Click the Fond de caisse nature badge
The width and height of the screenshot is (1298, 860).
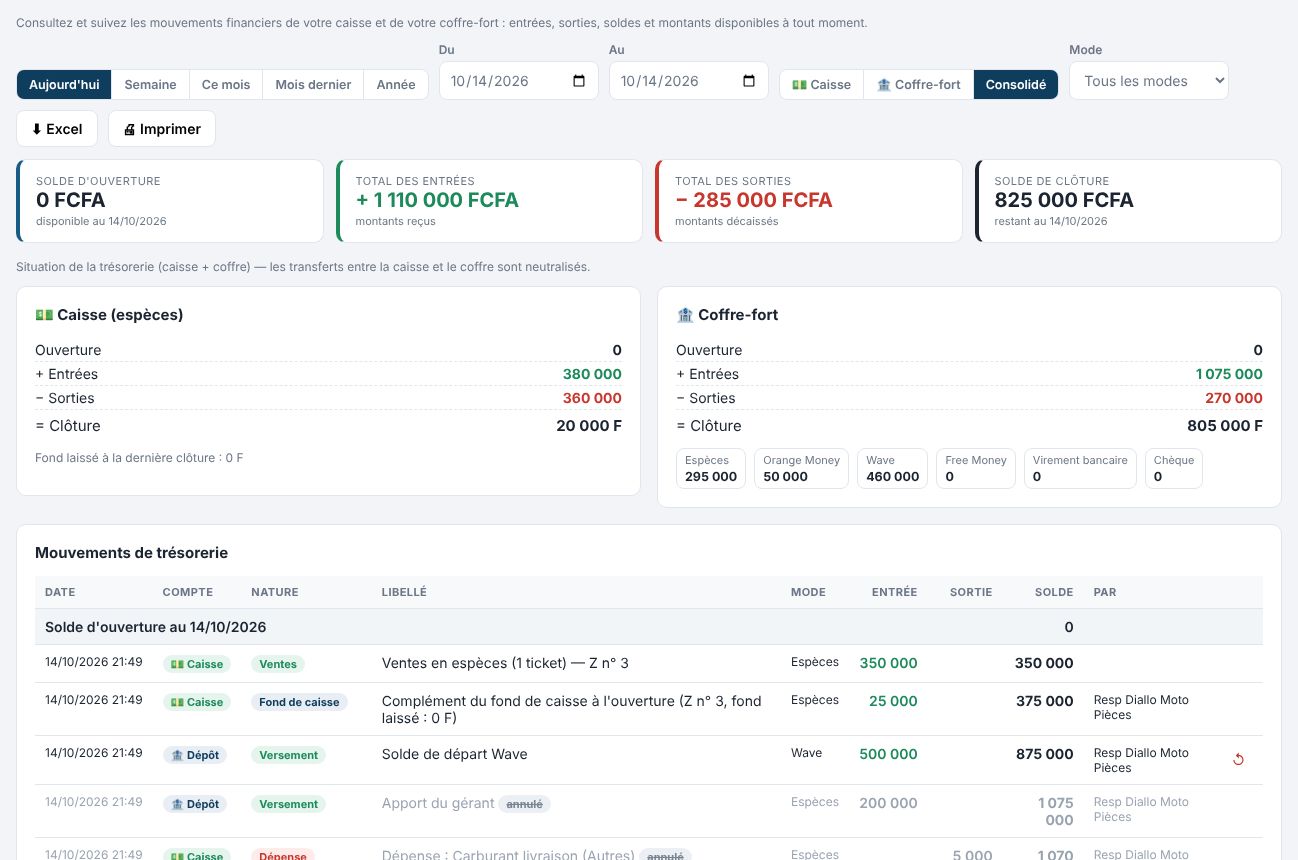coord(299,702)
